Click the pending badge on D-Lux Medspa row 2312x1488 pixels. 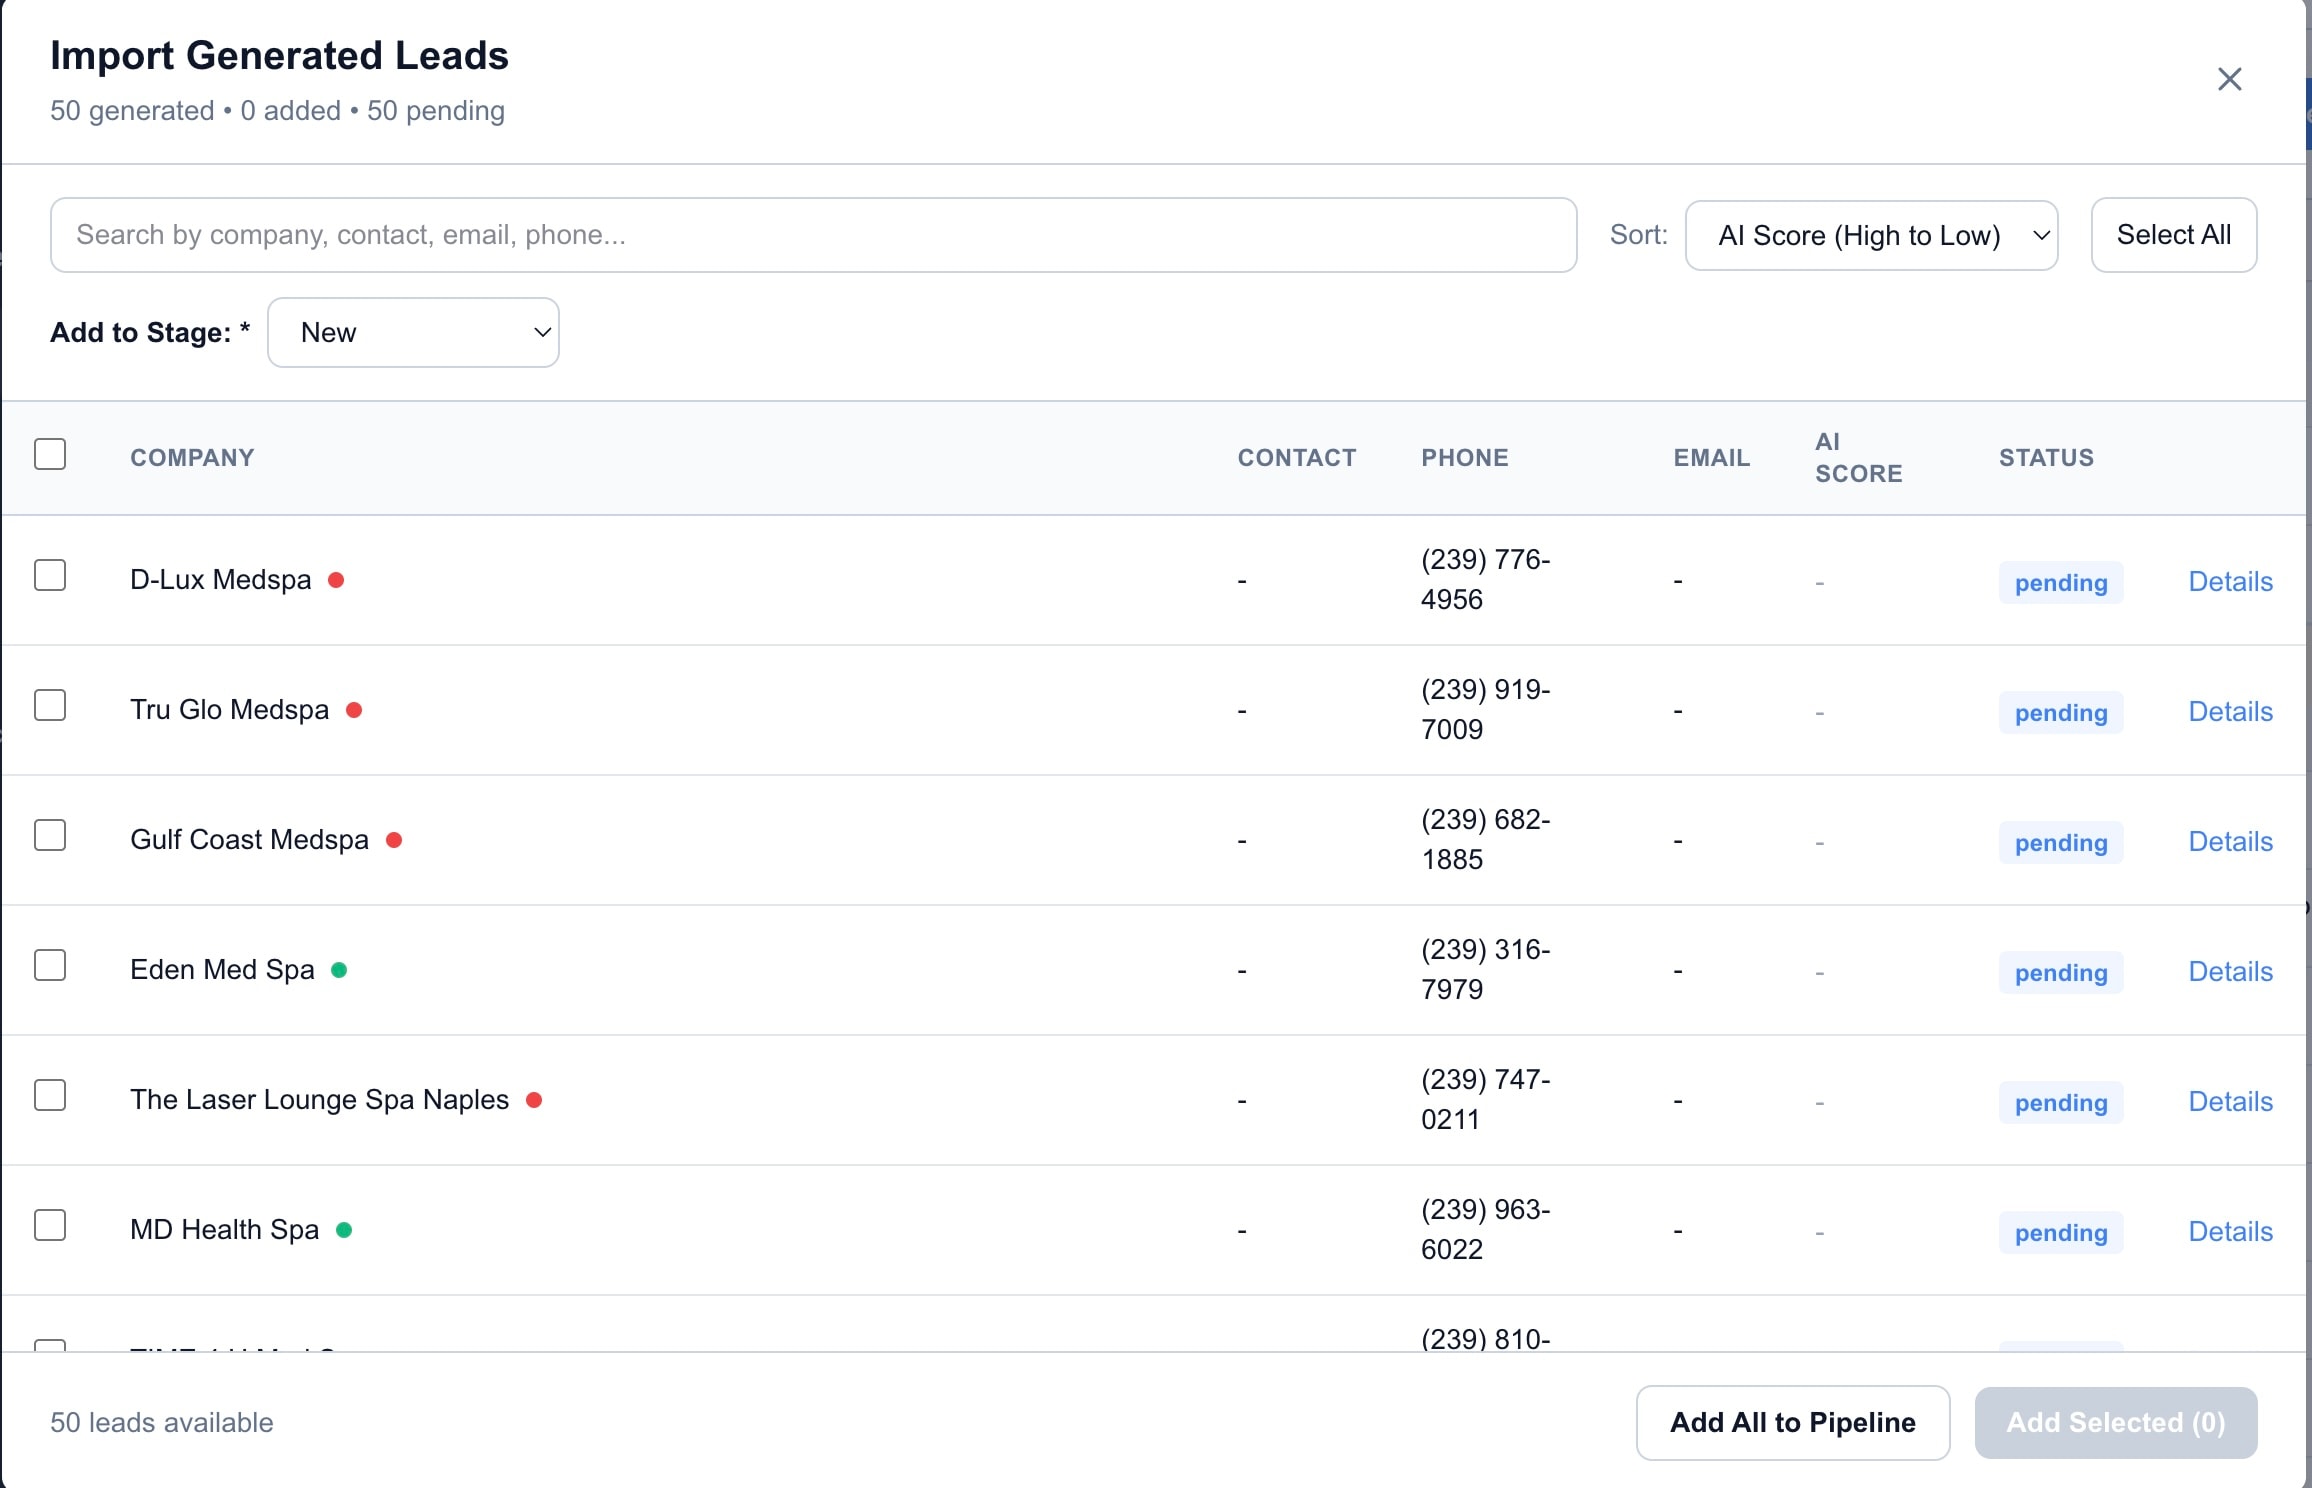pos(2059,582)
